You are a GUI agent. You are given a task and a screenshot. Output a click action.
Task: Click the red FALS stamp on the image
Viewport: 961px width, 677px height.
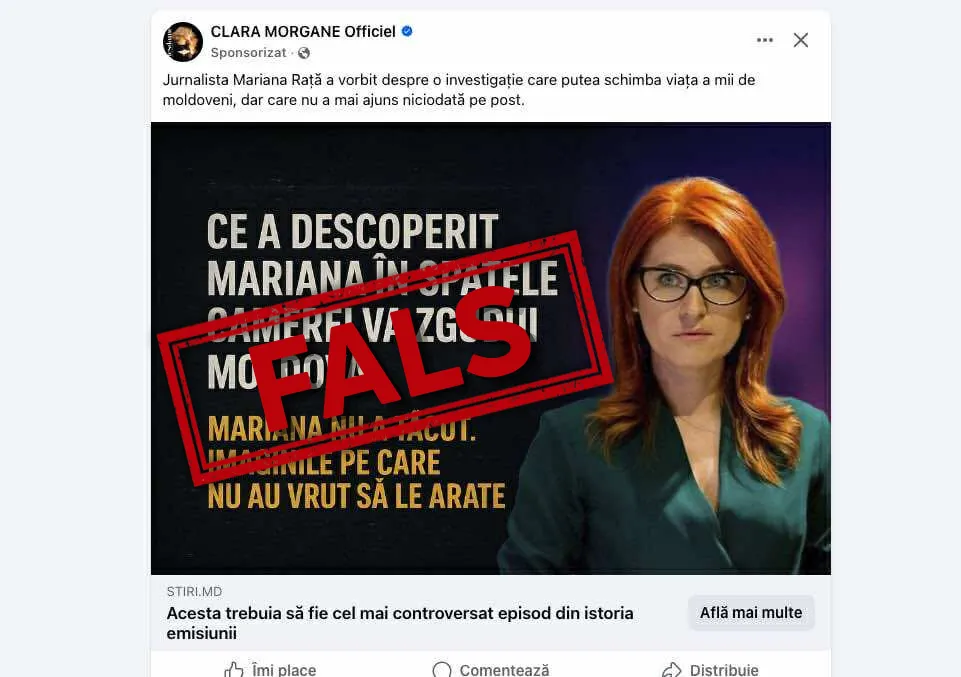coord(386,358)
